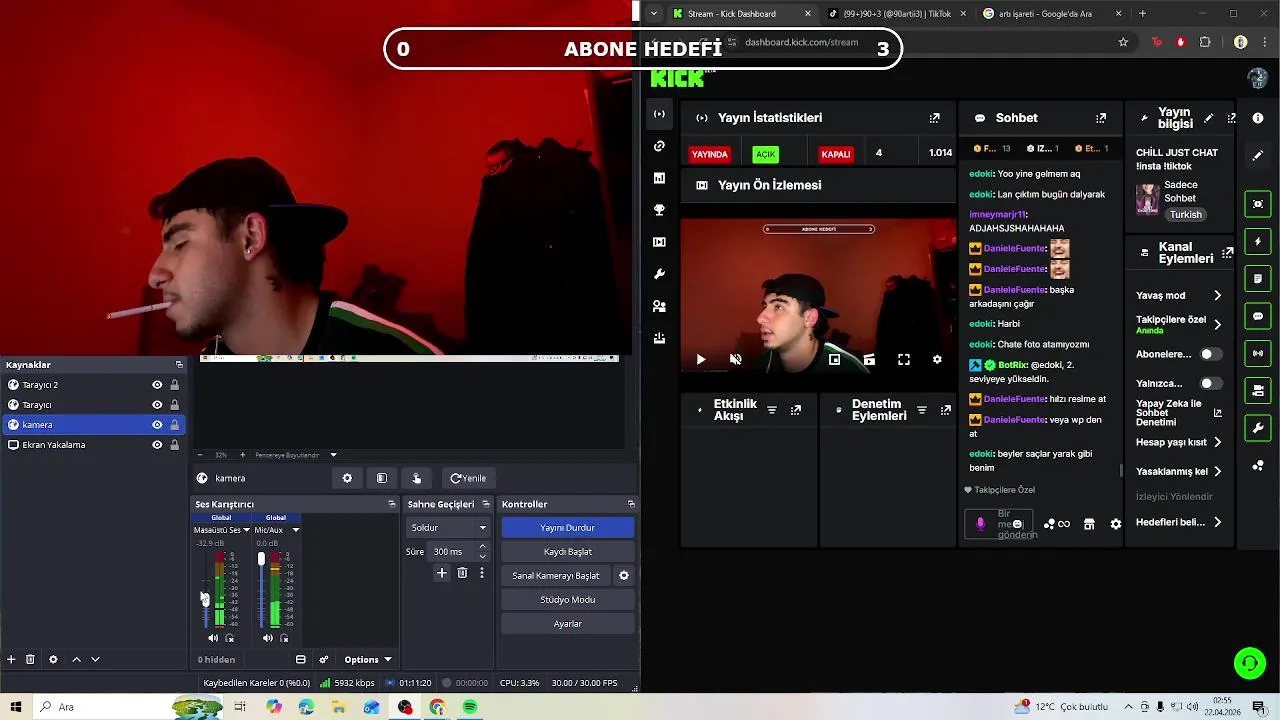Mute the Mic/Aux speaker icon

coord(268,638)
